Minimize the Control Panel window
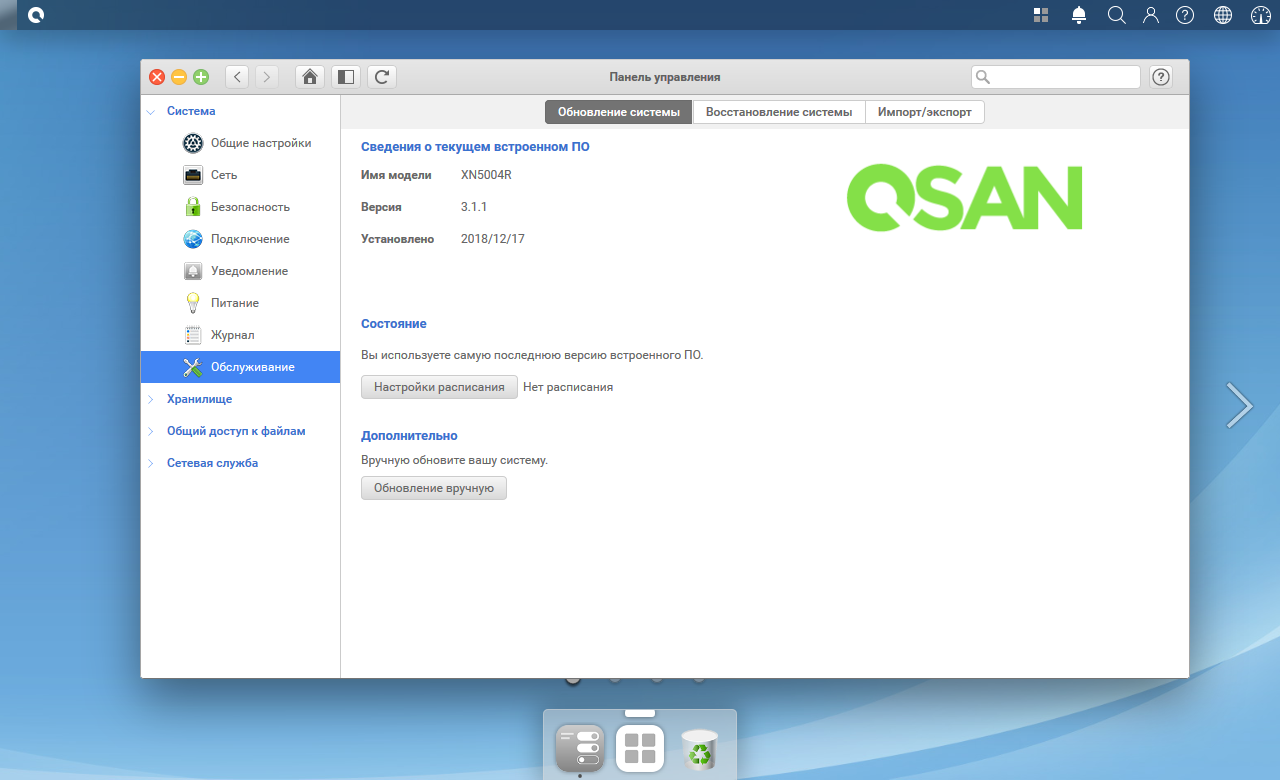The height and width of the screenshot is (780, 1280). pyautogui.click(x=179, y=77)
